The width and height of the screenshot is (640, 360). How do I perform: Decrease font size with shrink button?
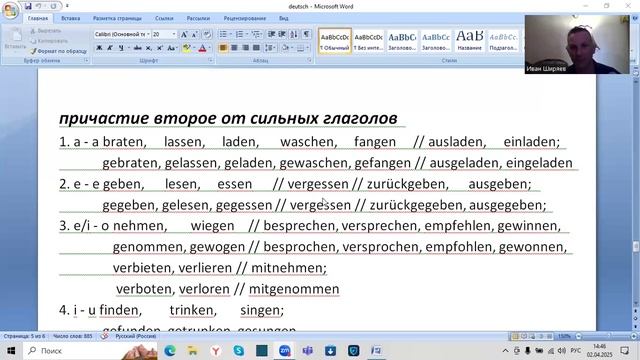tap(195, 34)
